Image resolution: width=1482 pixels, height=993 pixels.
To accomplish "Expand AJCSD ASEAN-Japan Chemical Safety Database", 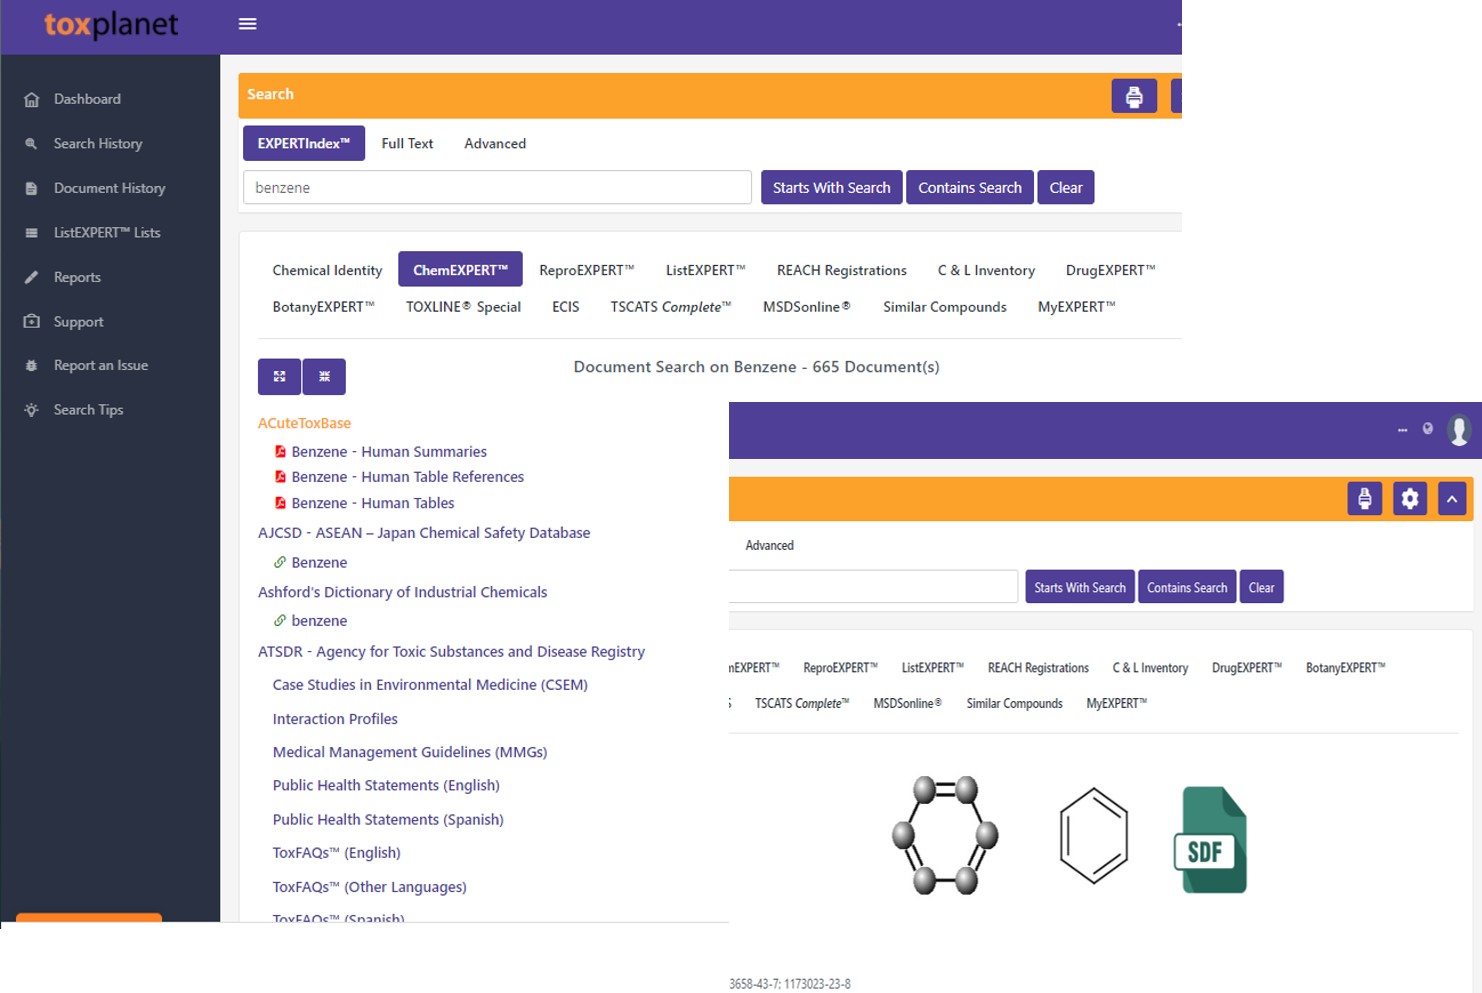I will tap(424, 533).
